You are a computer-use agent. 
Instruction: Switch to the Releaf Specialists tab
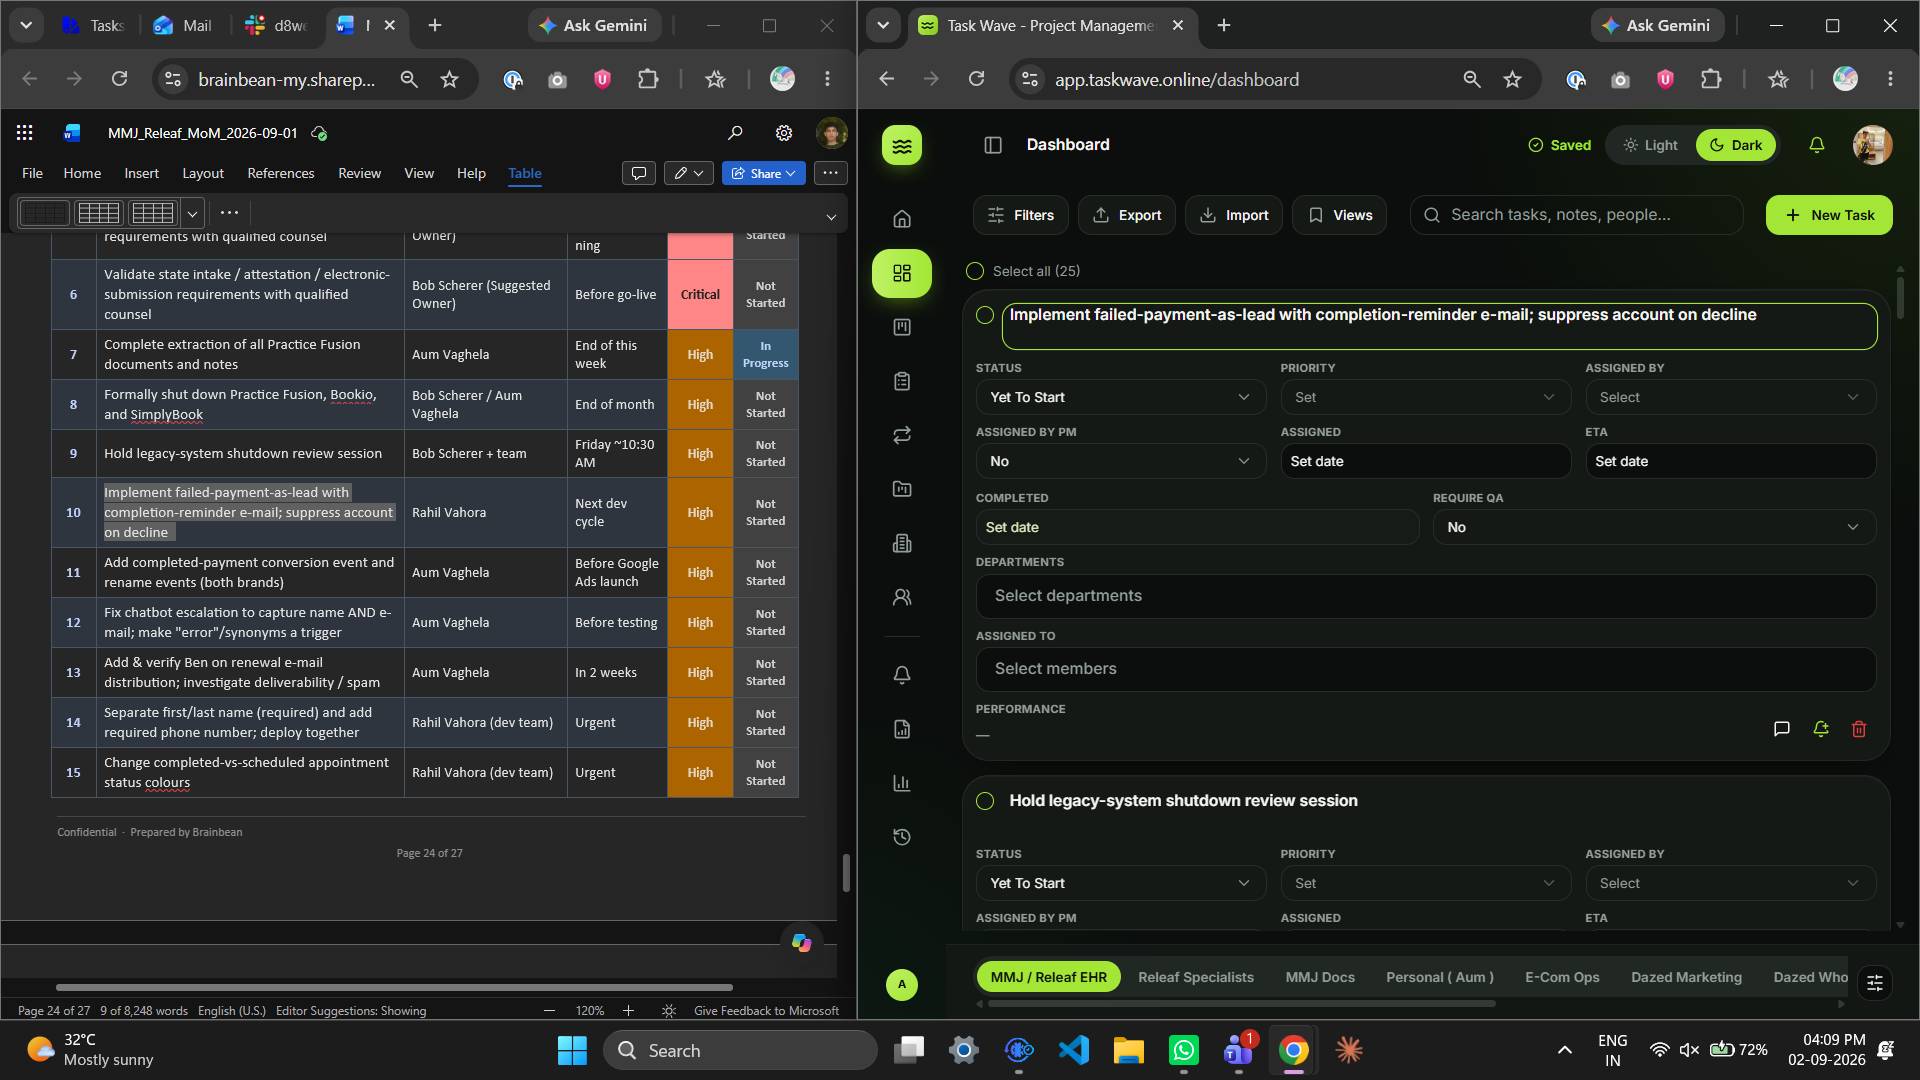(x=1195, y=977)
